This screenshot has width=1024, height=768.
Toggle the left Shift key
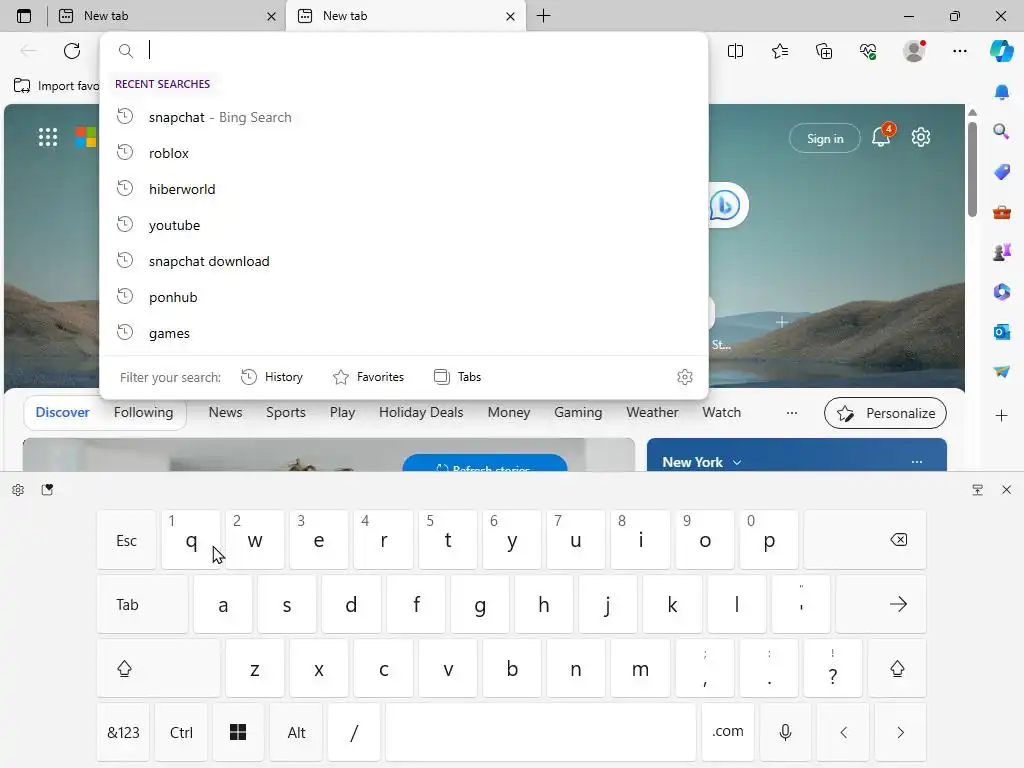[159, 669]
